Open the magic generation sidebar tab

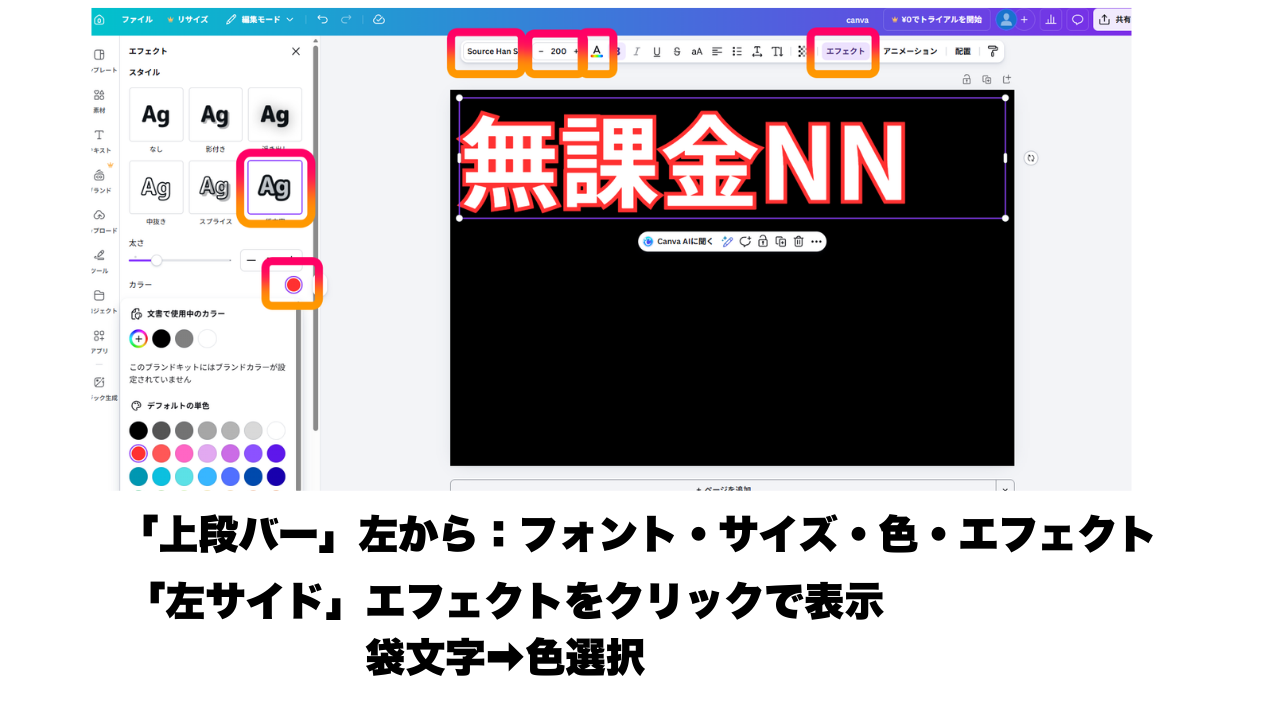(99, 388)
